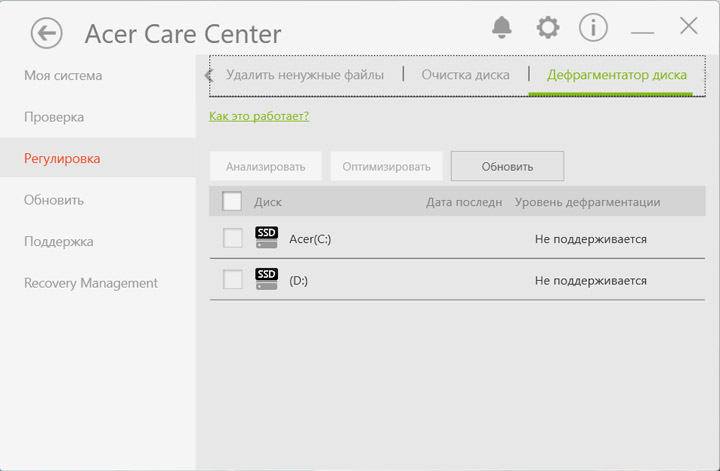Click the Оптимизировать button

(x=386, y=166)
